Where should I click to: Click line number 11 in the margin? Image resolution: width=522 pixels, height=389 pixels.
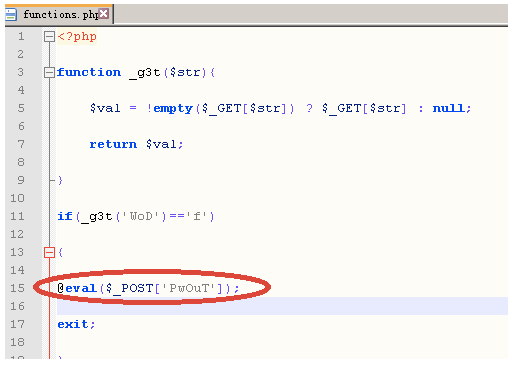(17, 216)
